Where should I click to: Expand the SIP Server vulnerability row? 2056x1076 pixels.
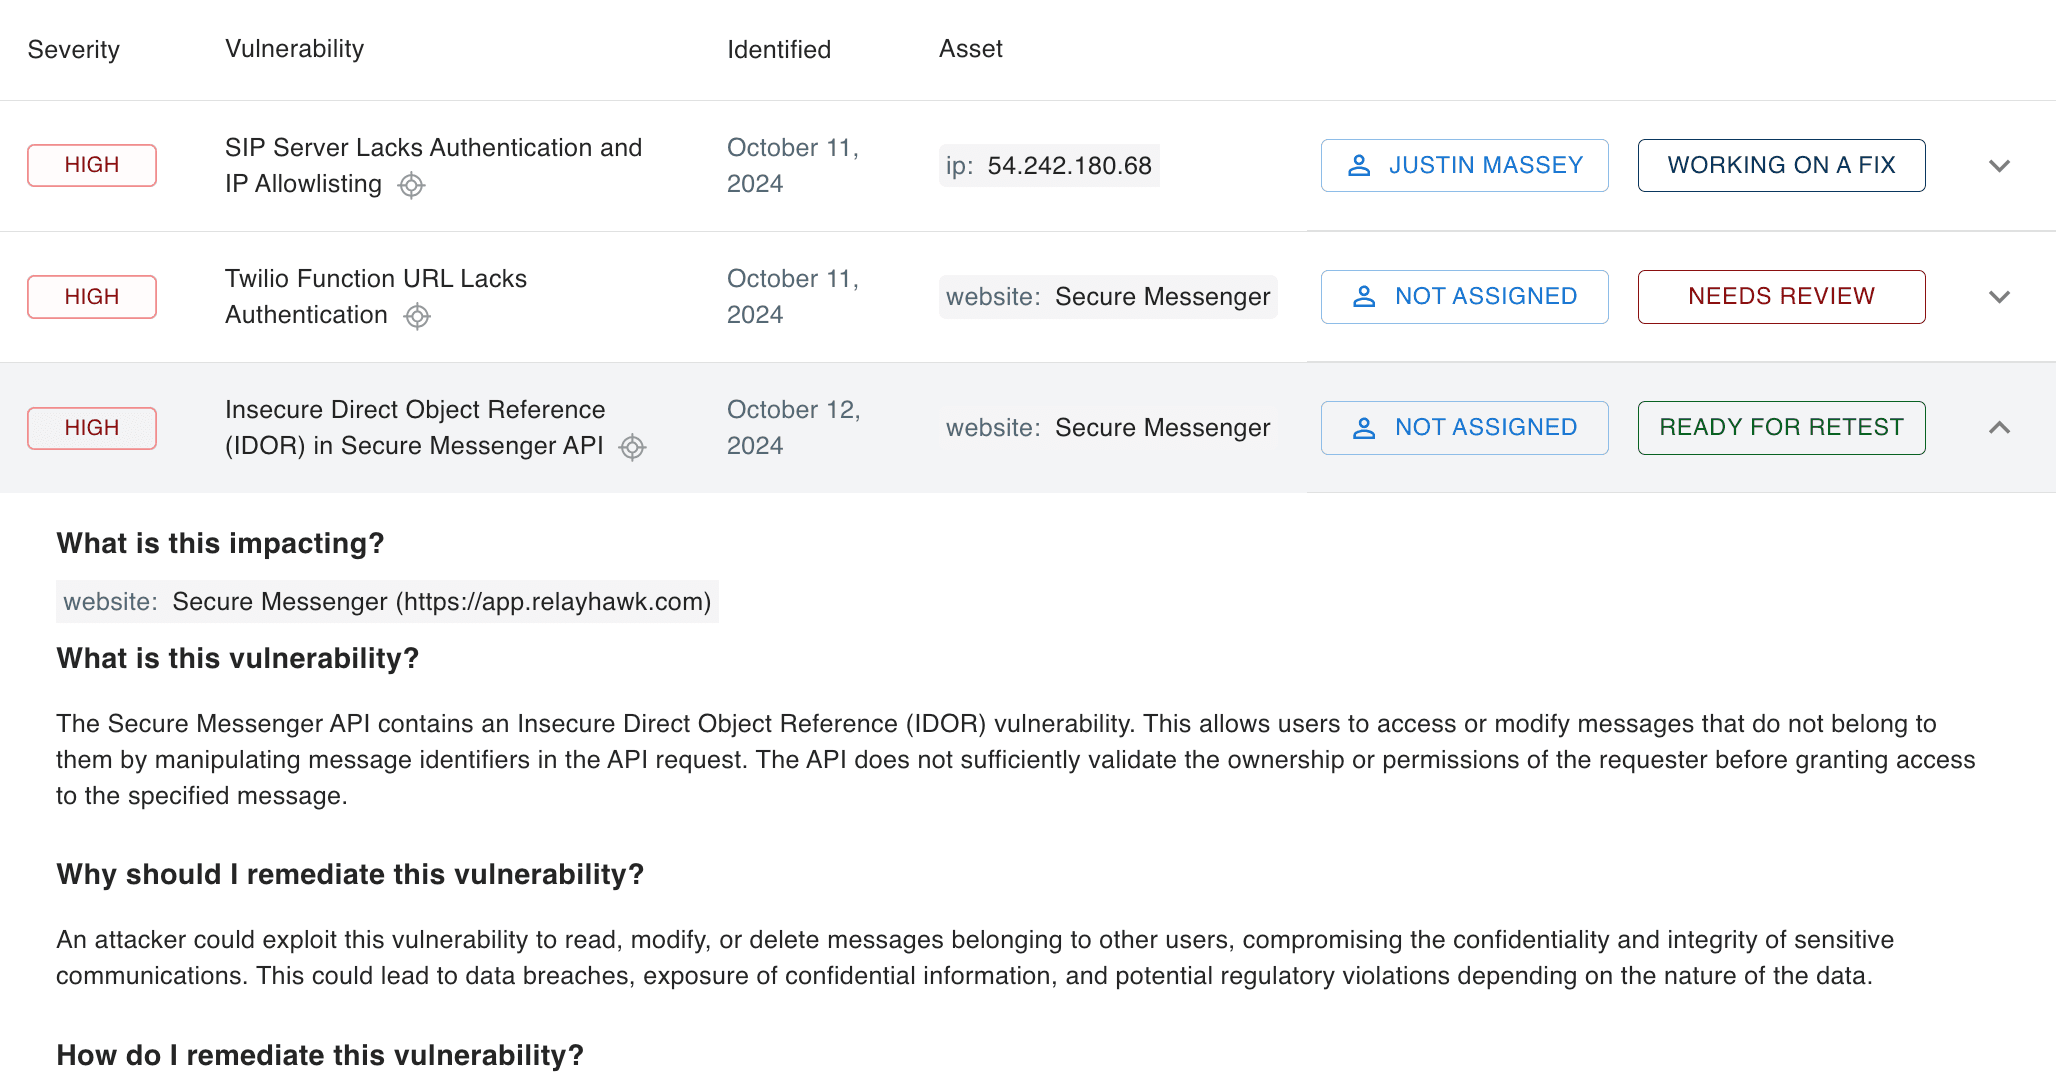(x=1999, y=166)
